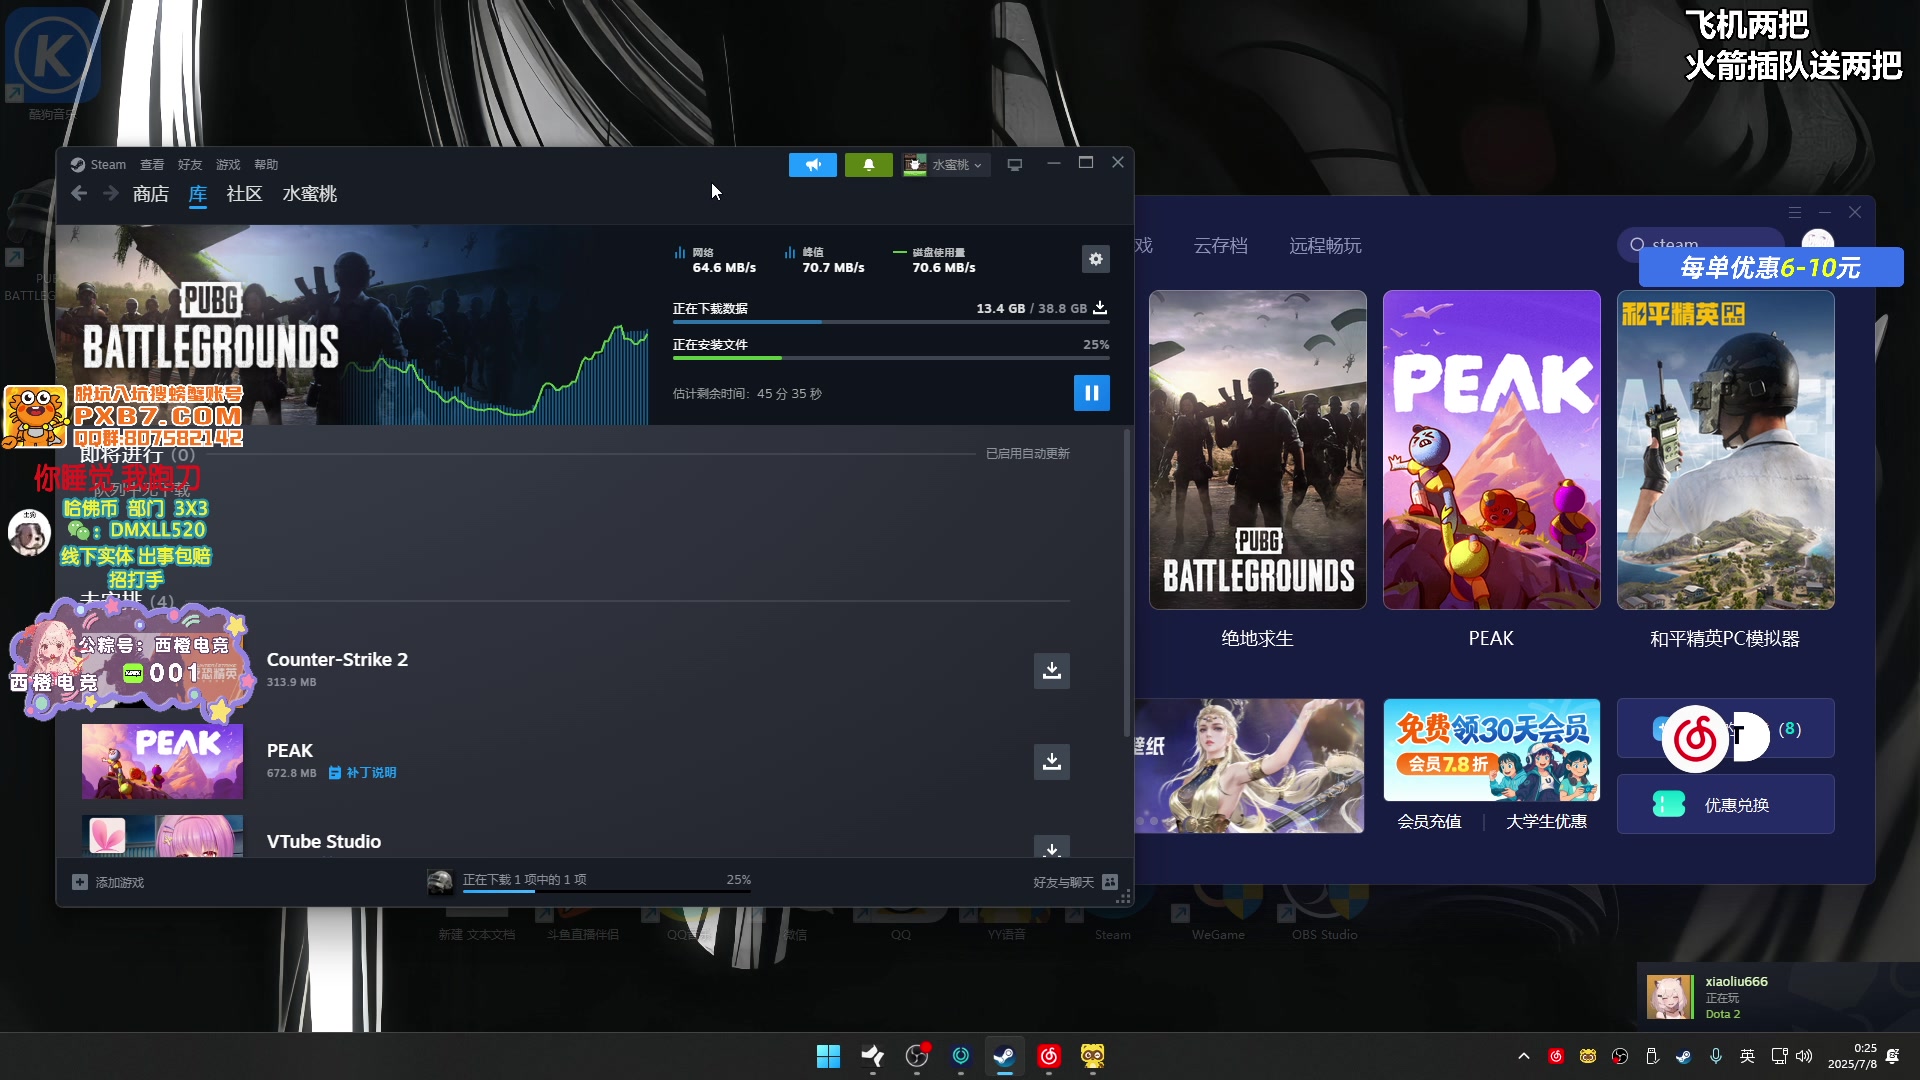Open Steam notifications bell
Viewport: 1920px width, 1080px height.
(x=868, y=165)
